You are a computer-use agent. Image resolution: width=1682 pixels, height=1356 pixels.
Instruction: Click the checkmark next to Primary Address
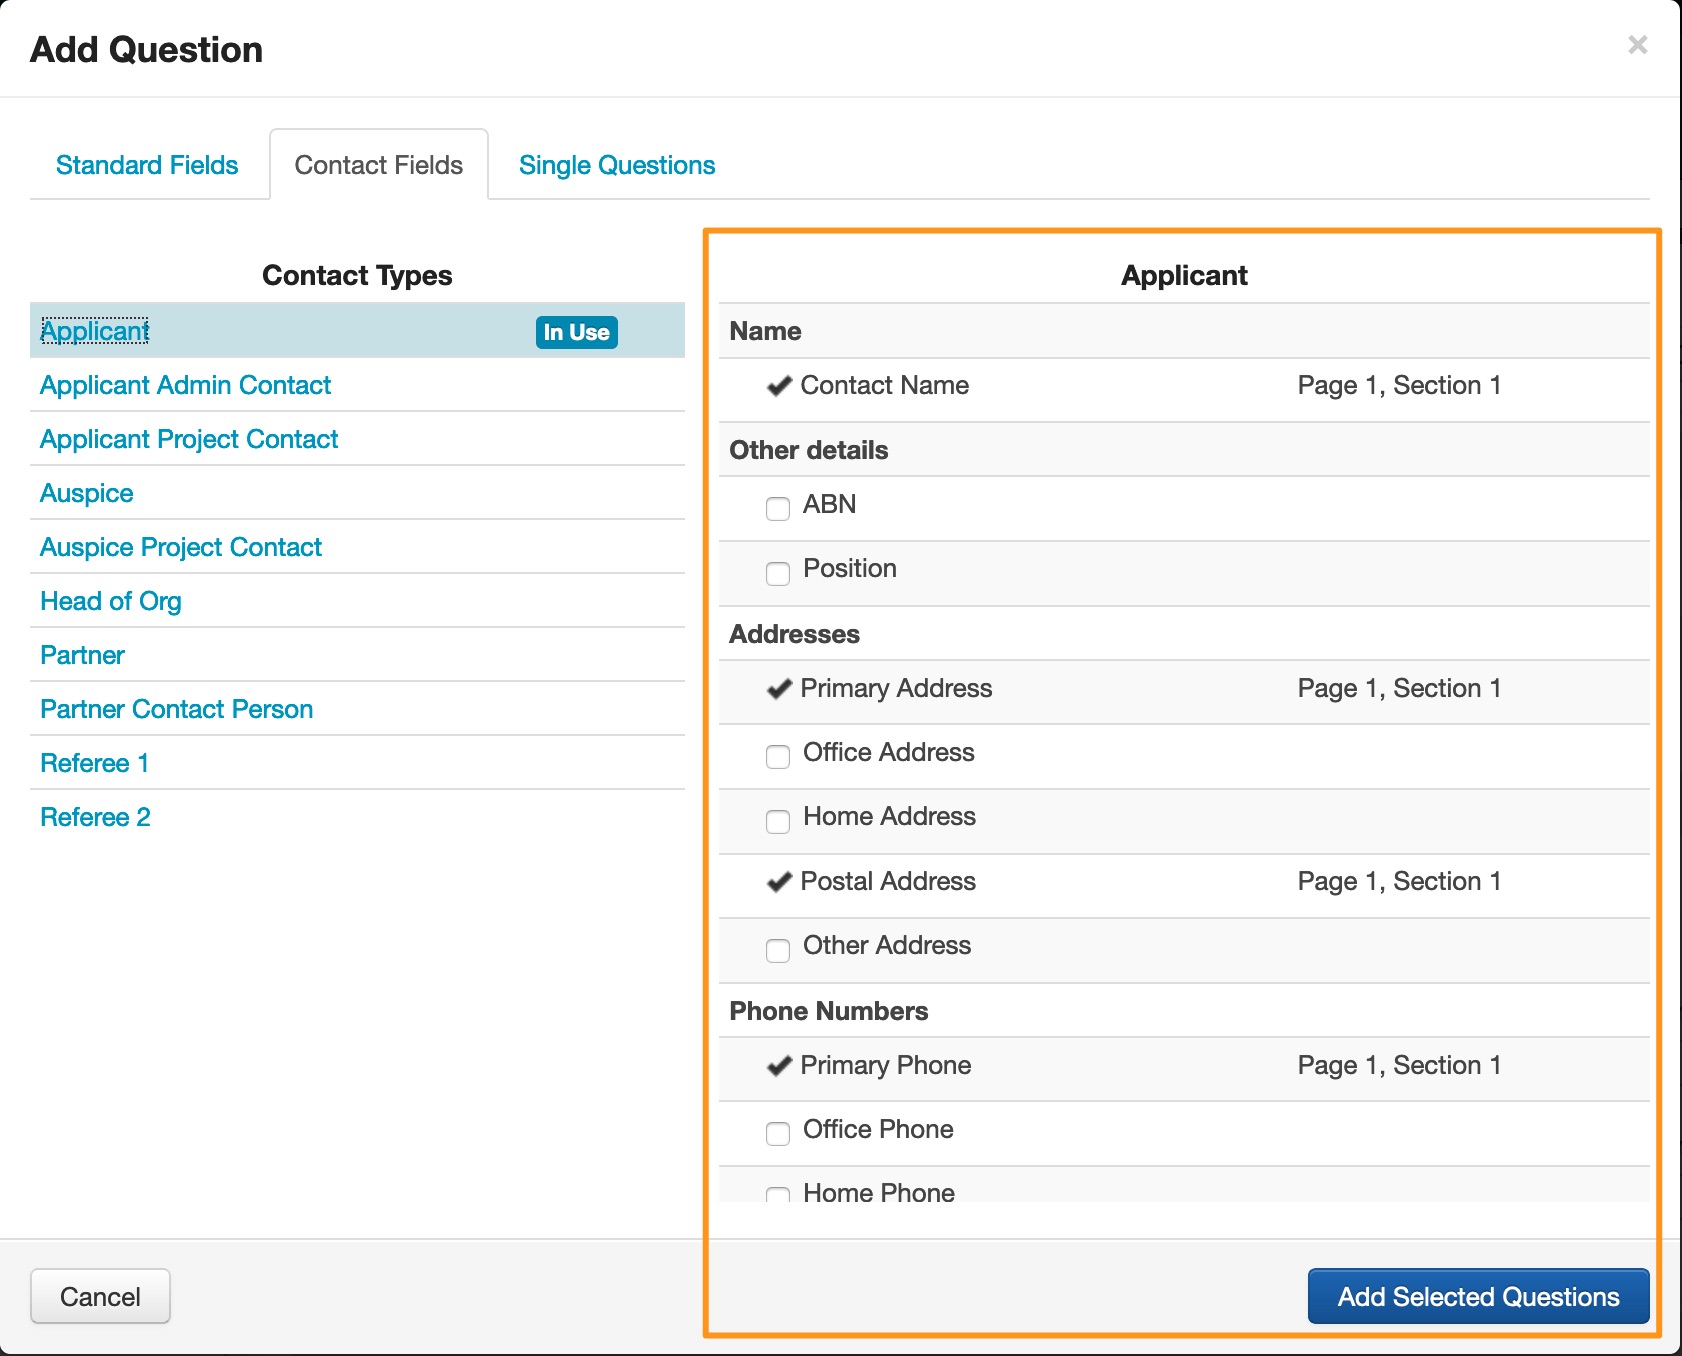779,689
